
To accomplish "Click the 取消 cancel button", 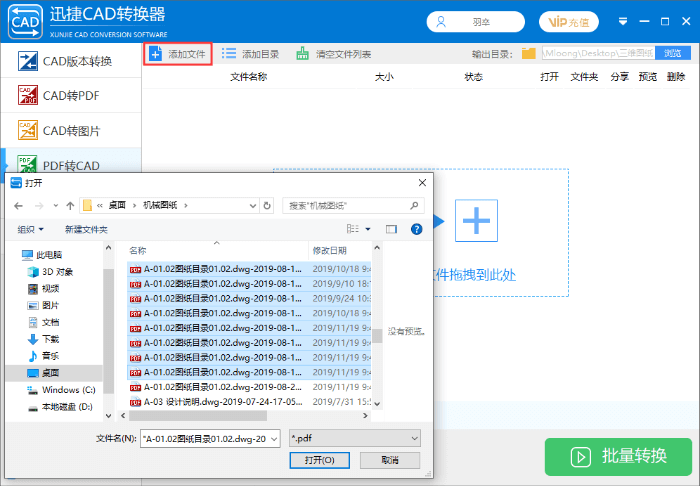I will pyautogui.click(x=390, y=460).
